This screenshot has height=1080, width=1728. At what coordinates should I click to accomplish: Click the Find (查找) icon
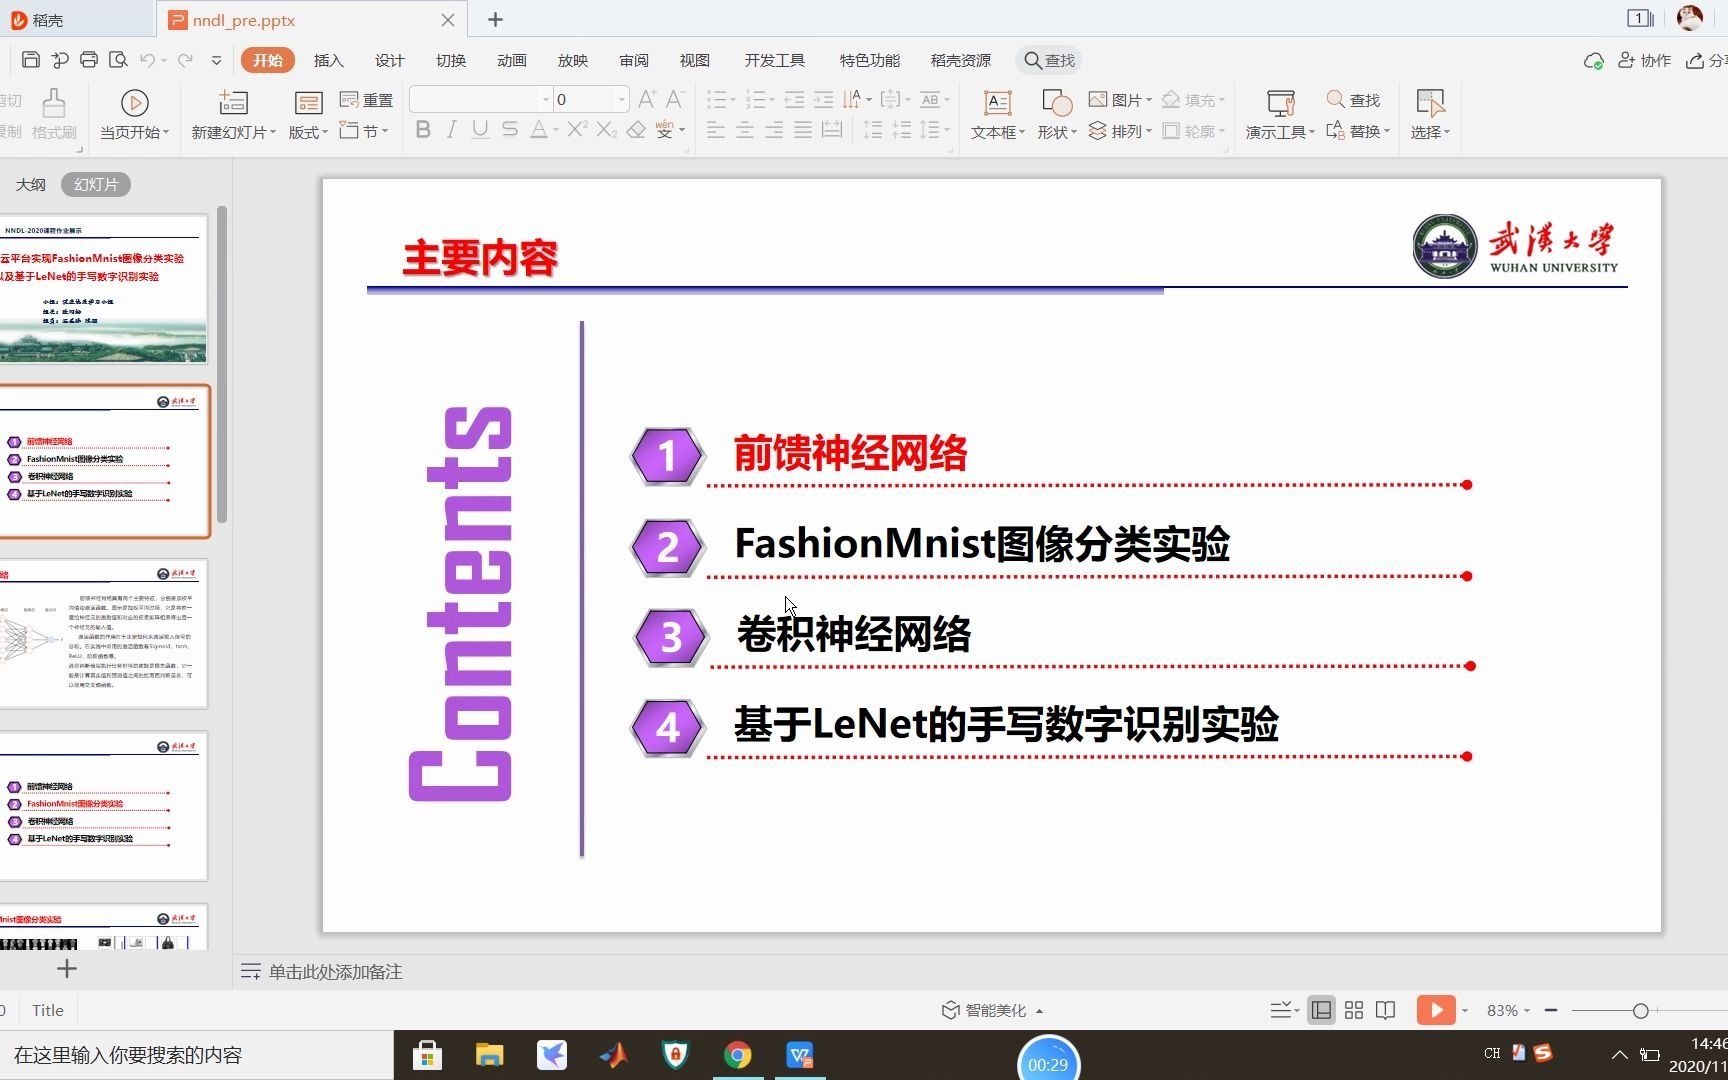point(1354,99)
